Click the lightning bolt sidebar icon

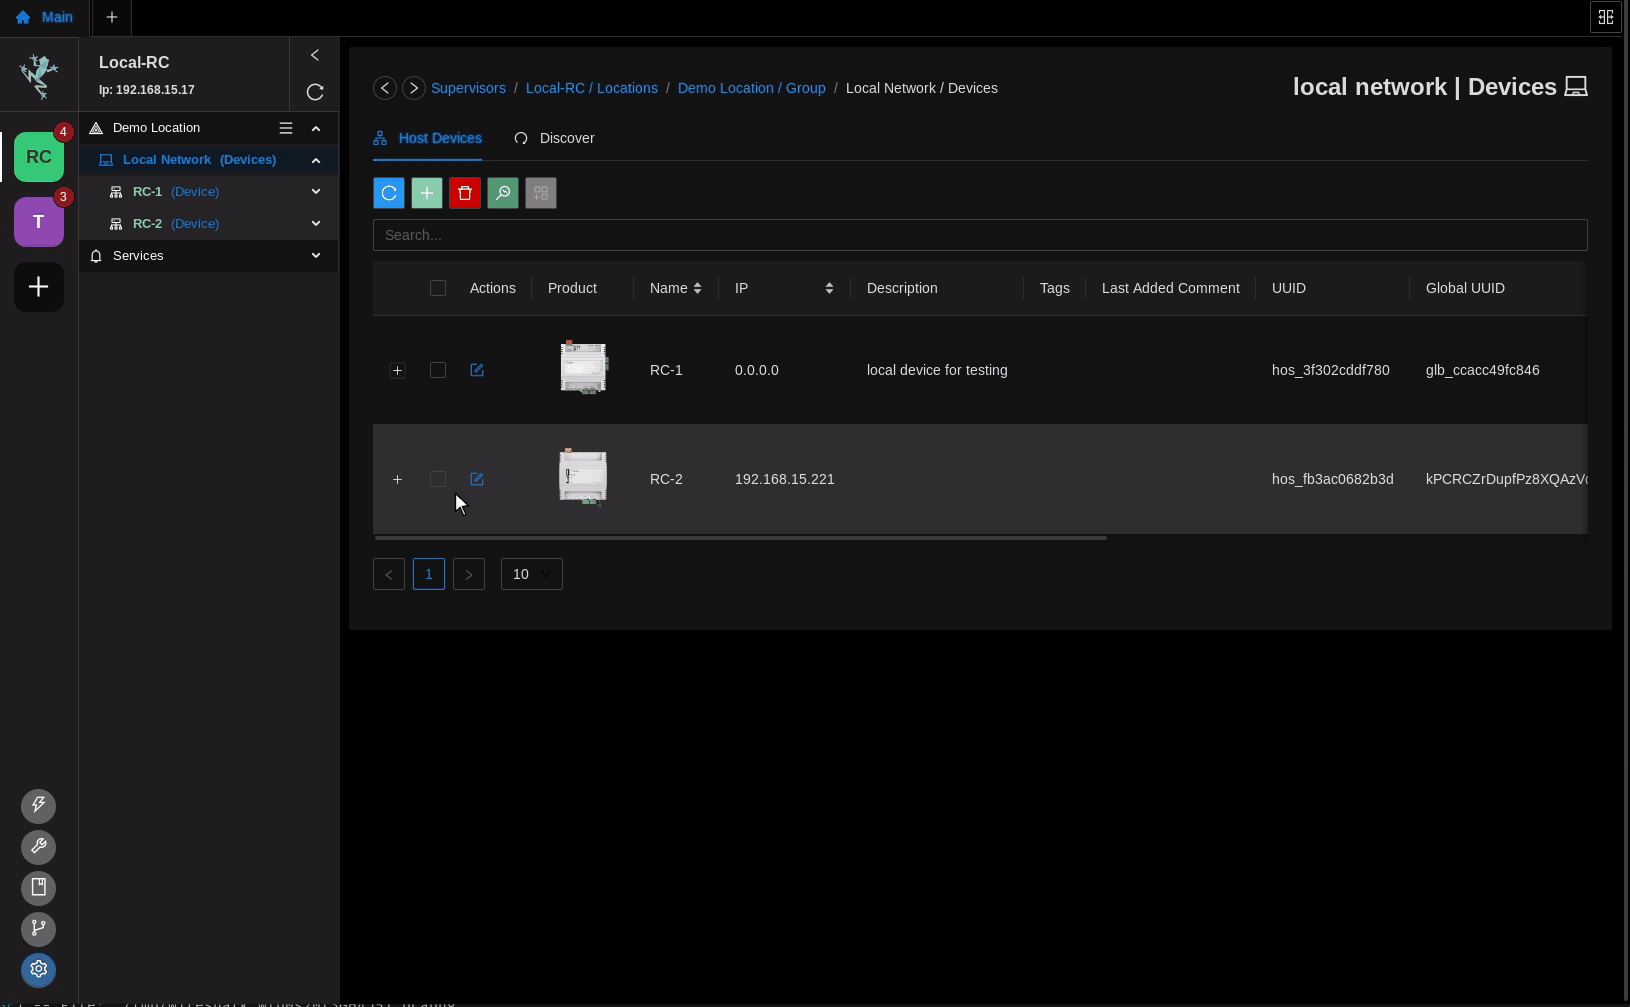coord(39,806)
